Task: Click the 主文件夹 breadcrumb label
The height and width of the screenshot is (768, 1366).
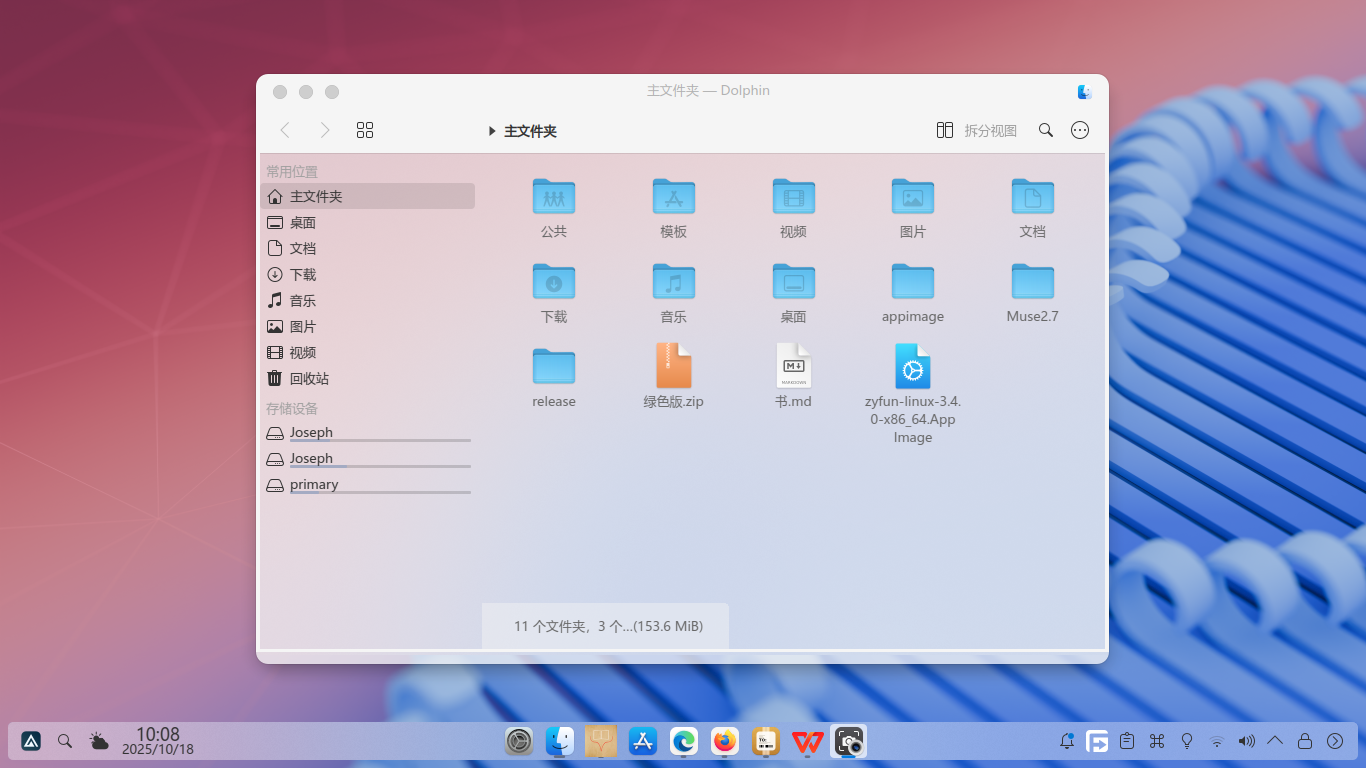Action: 530,131
